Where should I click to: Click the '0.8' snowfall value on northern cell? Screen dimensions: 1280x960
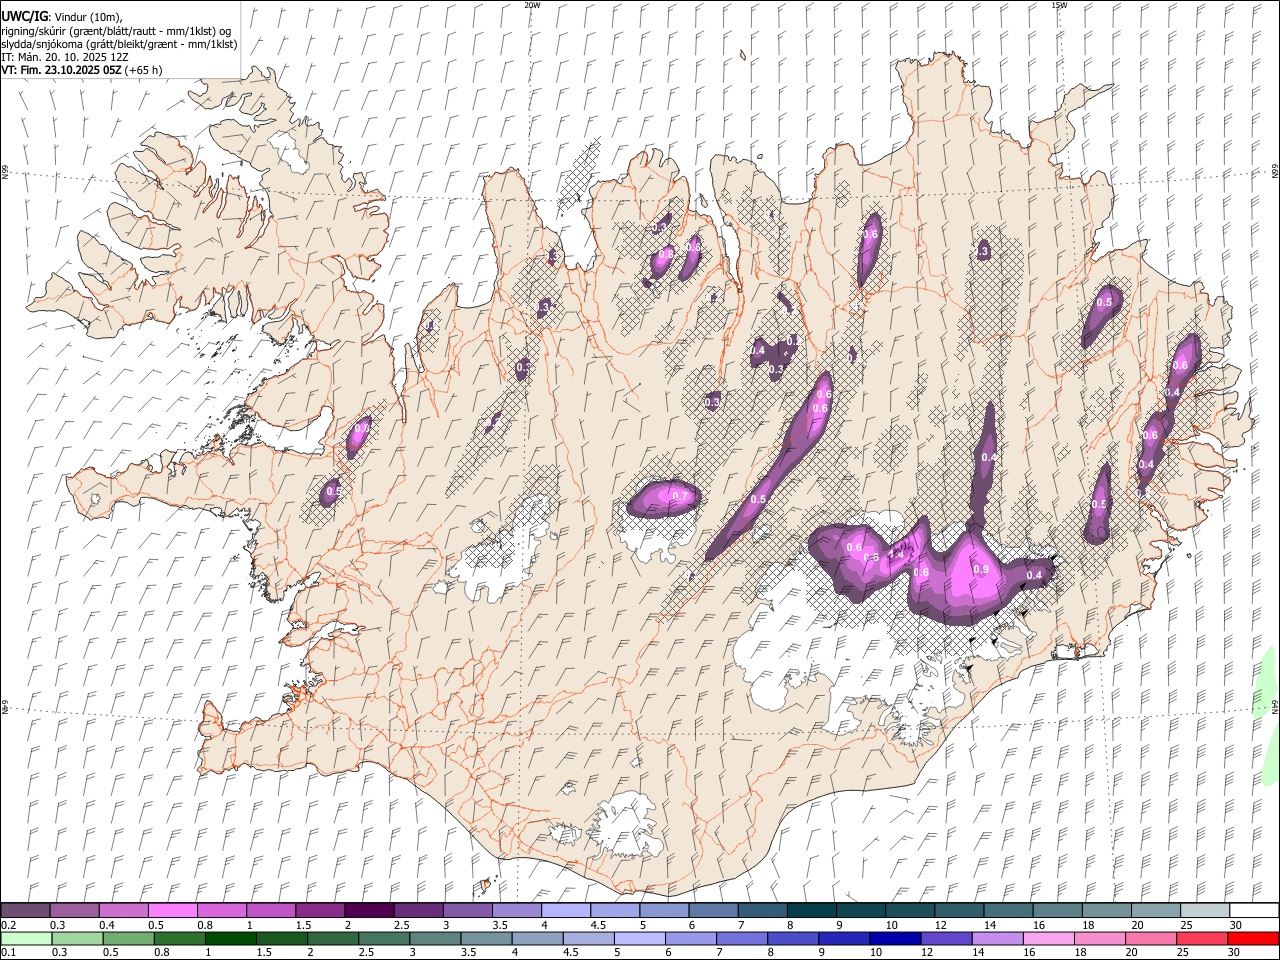click(665, 255)
